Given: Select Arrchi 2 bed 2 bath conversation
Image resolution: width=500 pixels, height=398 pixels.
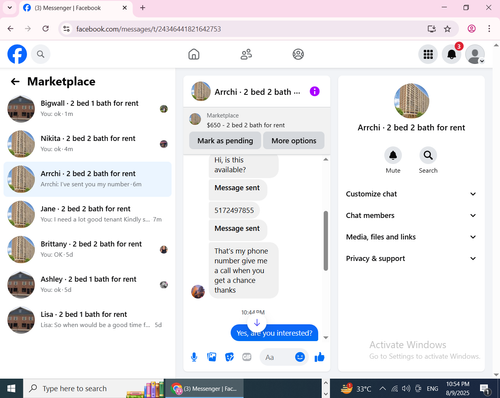Looking at the screenshot, I should (87, 179).
